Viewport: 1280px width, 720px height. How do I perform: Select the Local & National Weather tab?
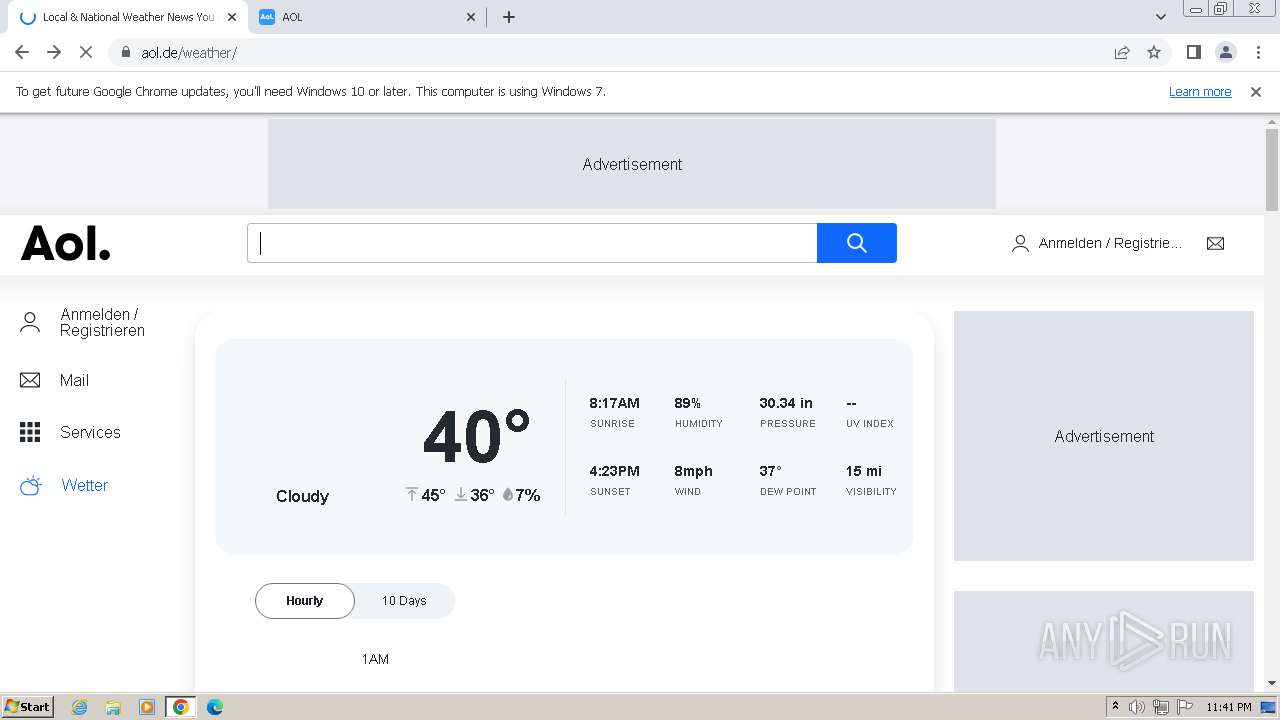click(128, 17)
